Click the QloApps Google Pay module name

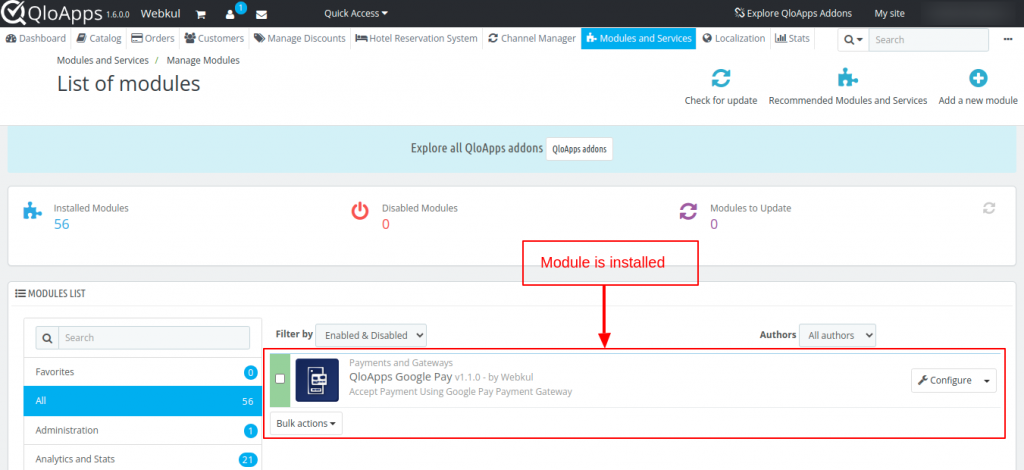click(400, 377)
